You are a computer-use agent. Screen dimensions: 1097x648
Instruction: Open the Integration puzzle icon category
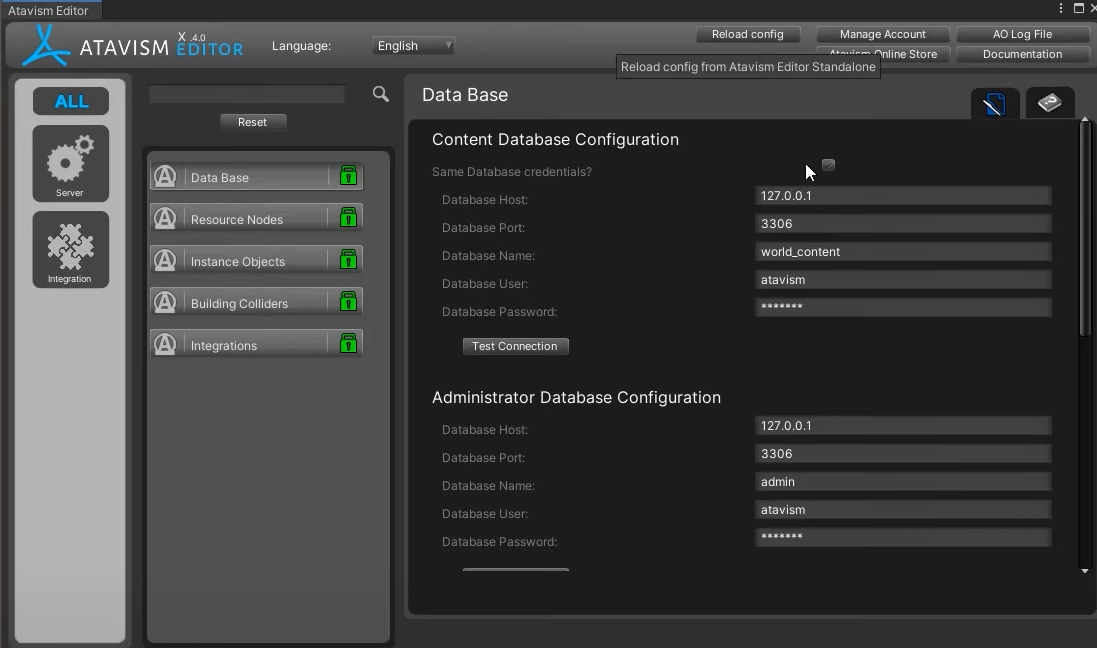pyautogui.click(x=70, y=248)
